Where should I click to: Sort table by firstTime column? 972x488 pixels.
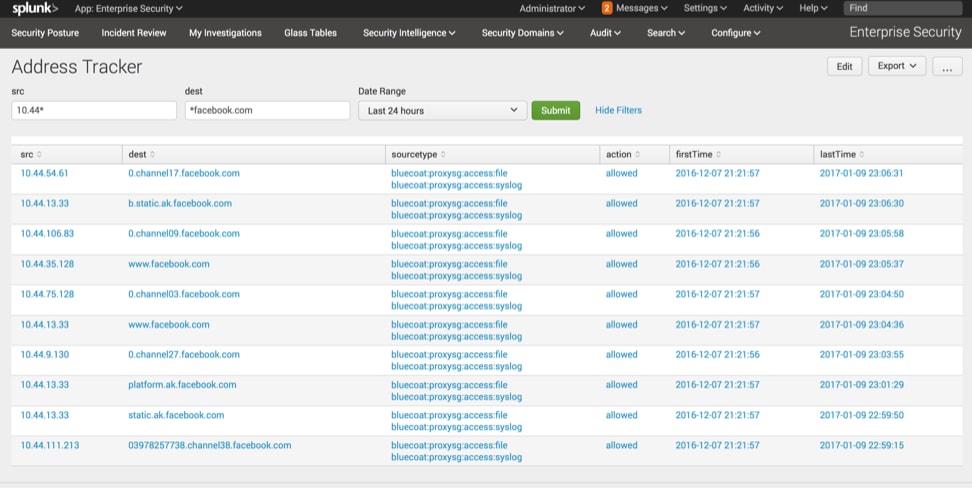pyautogui.click(x=698, y=154)
